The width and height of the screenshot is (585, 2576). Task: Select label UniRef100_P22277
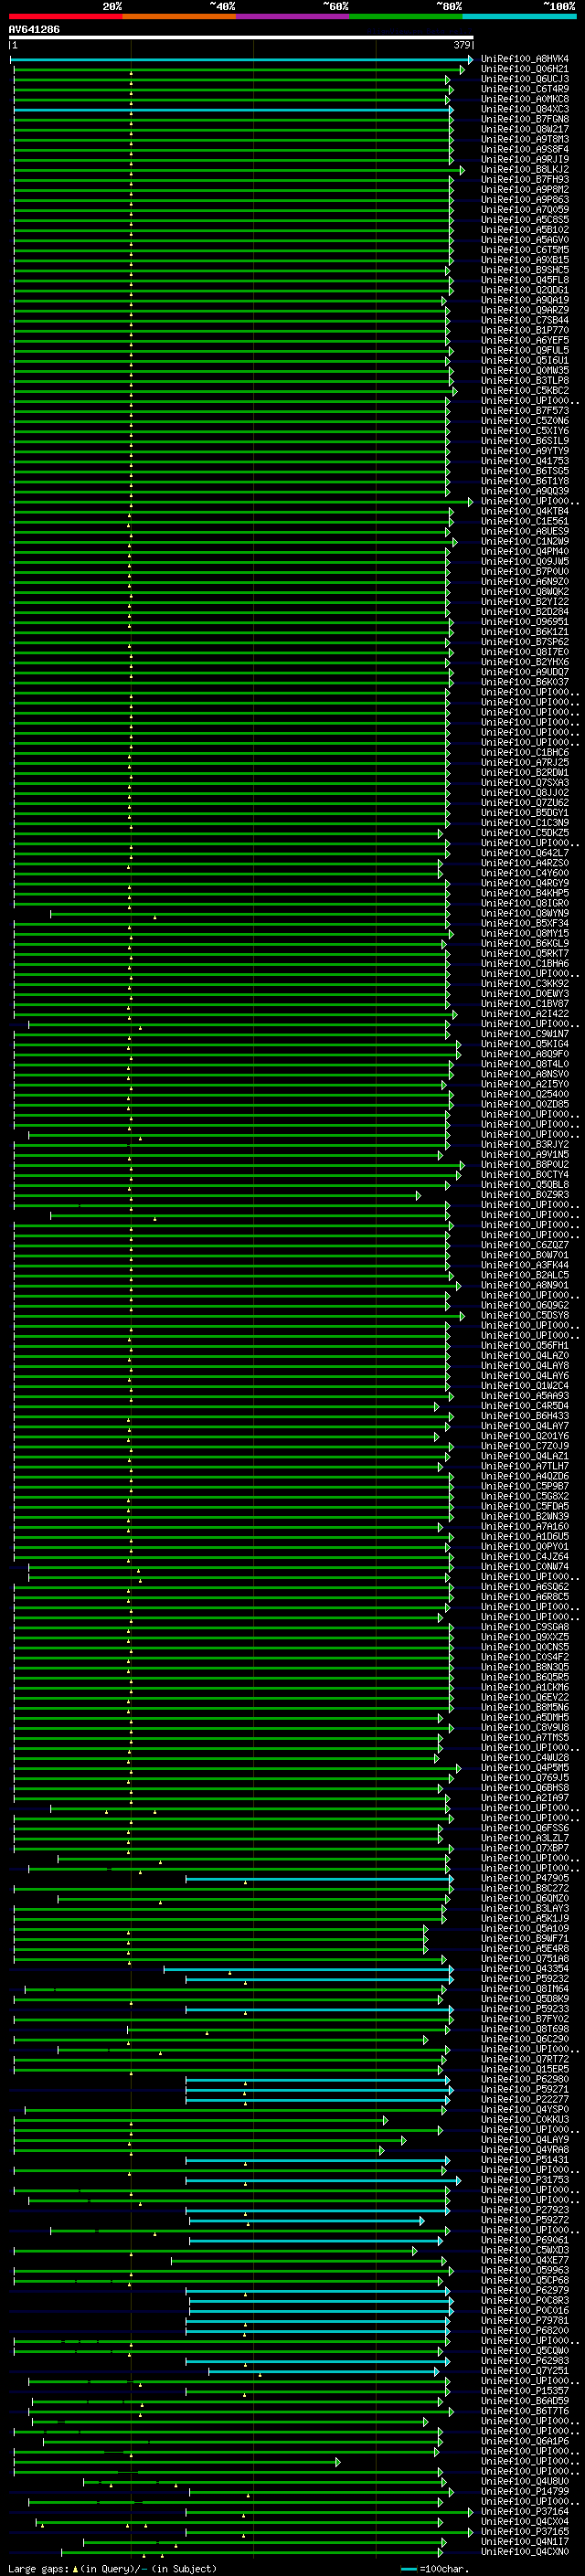pyautogui.click(x=525, y=2099)
